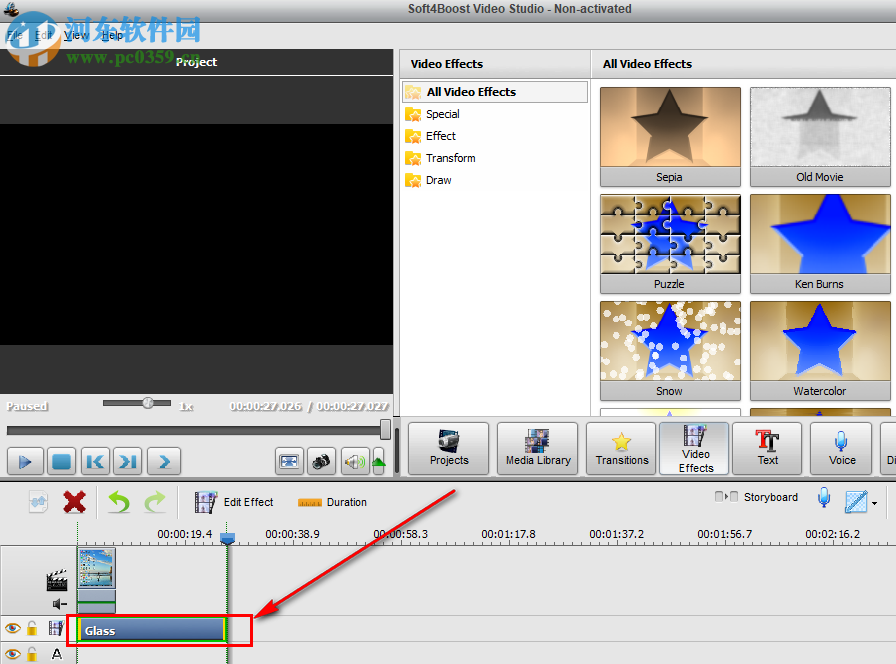Delete selection with the red X icon

pyautogui.click(x=74, y=502)
